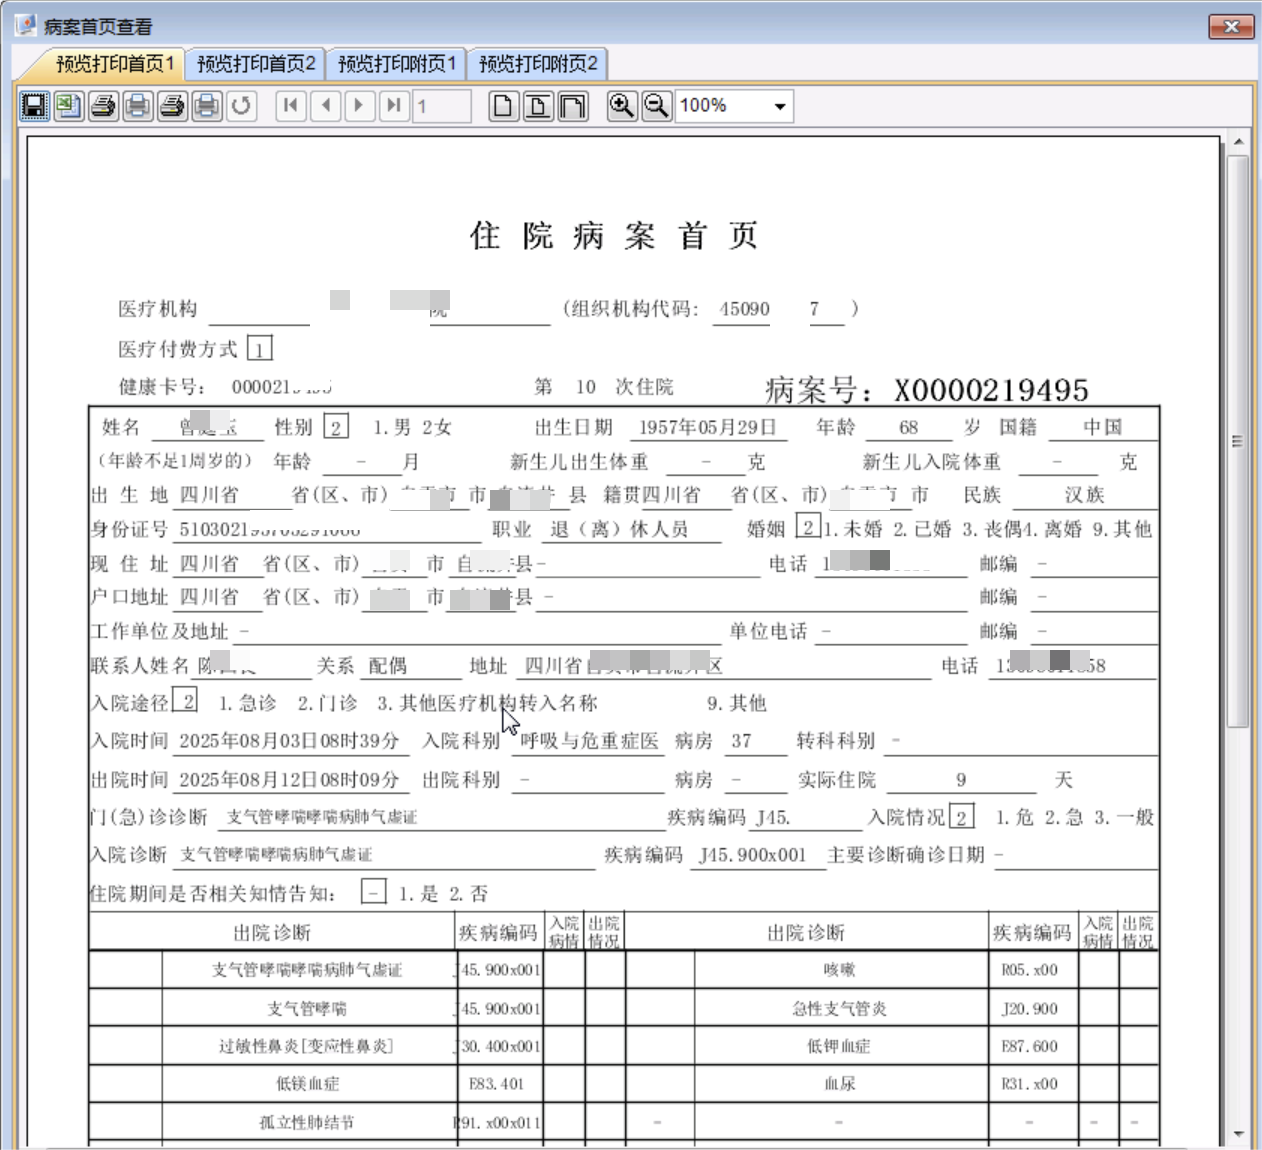Click the case number X0000219495
This screenshot has height=1150, width=1262.
[991, 390]
